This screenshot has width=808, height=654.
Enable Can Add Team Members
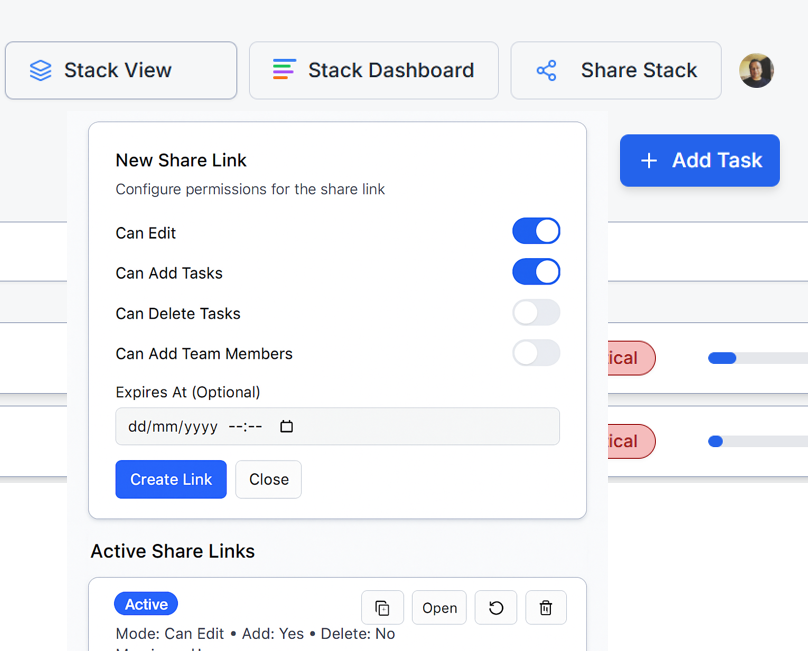click(x=536, y=353)
